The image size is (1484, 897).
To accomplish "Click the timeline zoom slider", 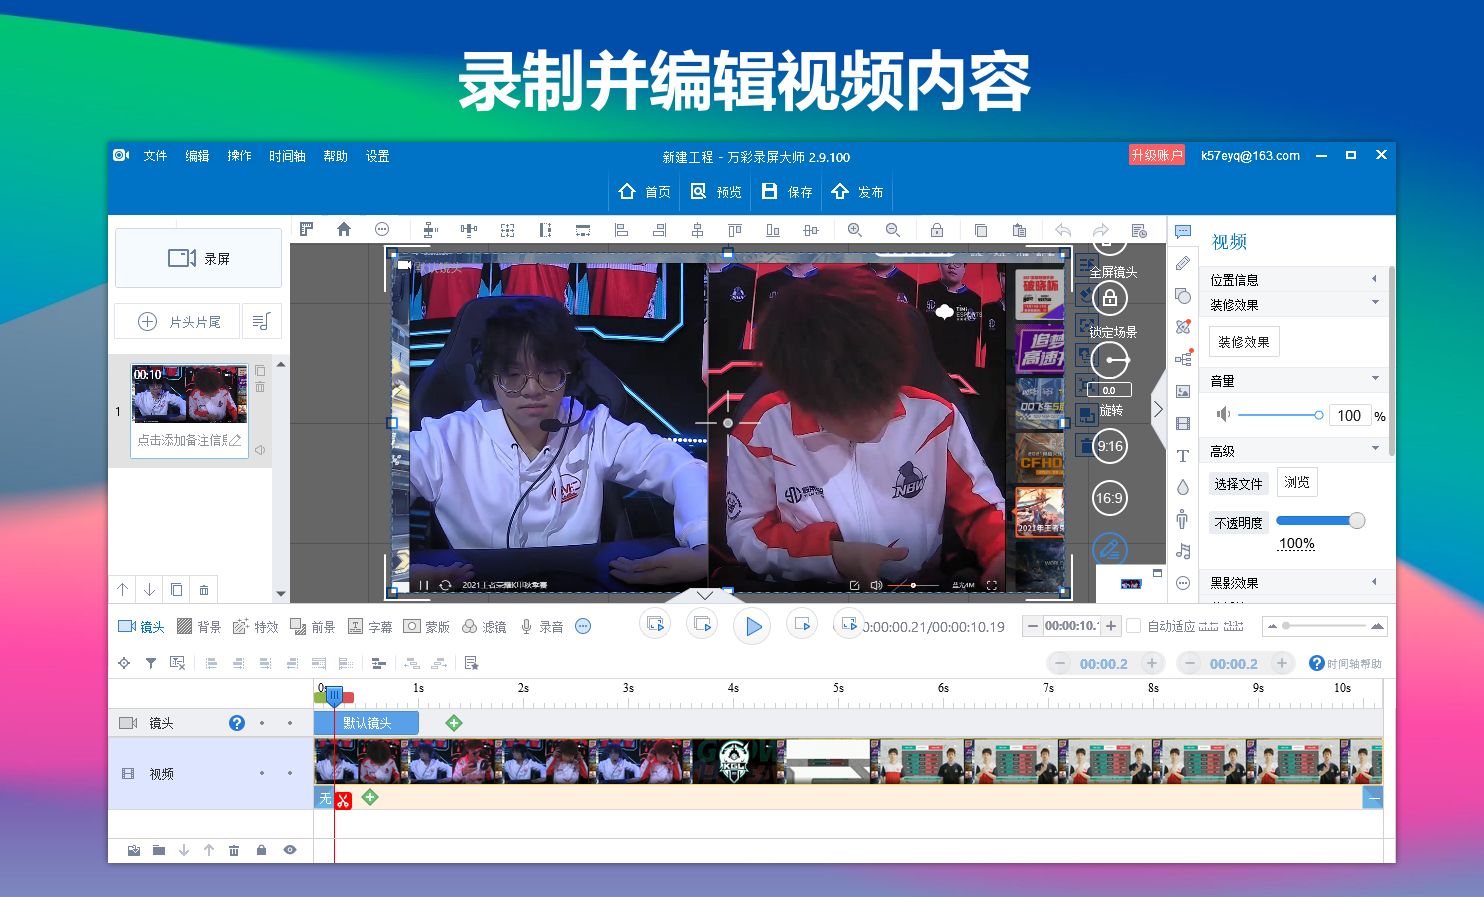I will [1325, 626].
